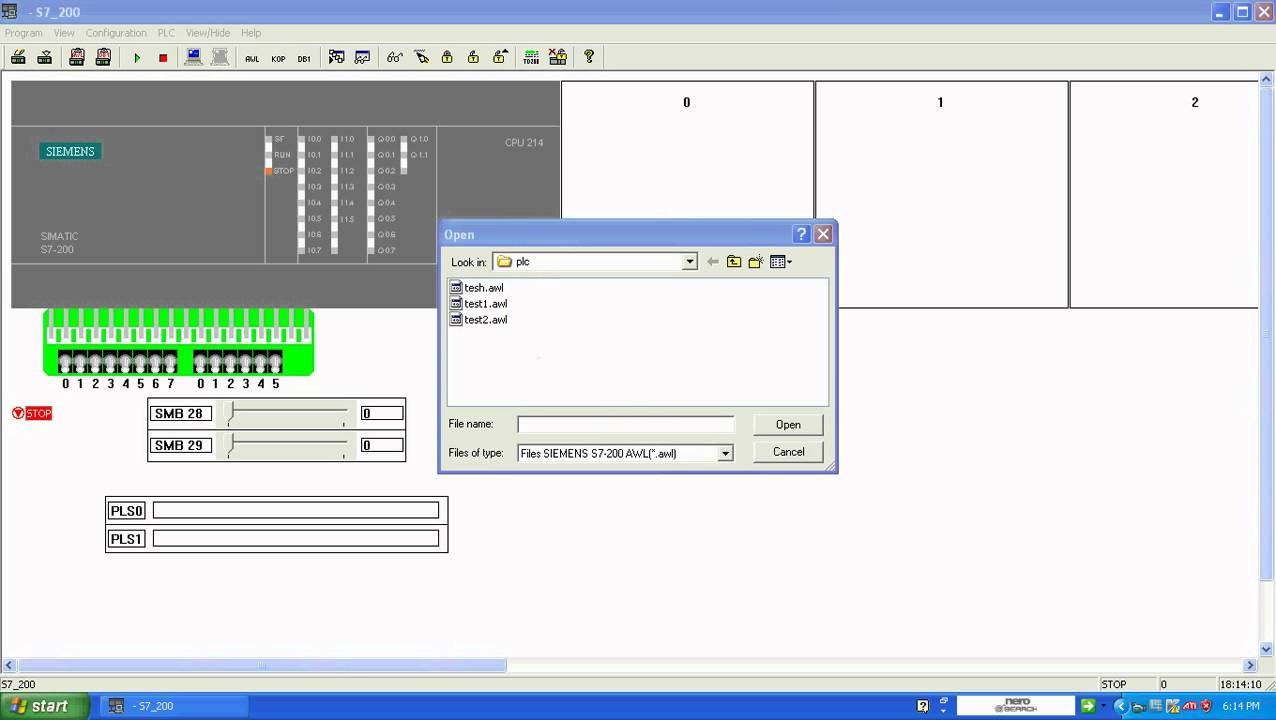Click the PLS1 pulse output field
Image resolution: width=1276 pixels, height=720 pixels.
[x=296, y=539]
